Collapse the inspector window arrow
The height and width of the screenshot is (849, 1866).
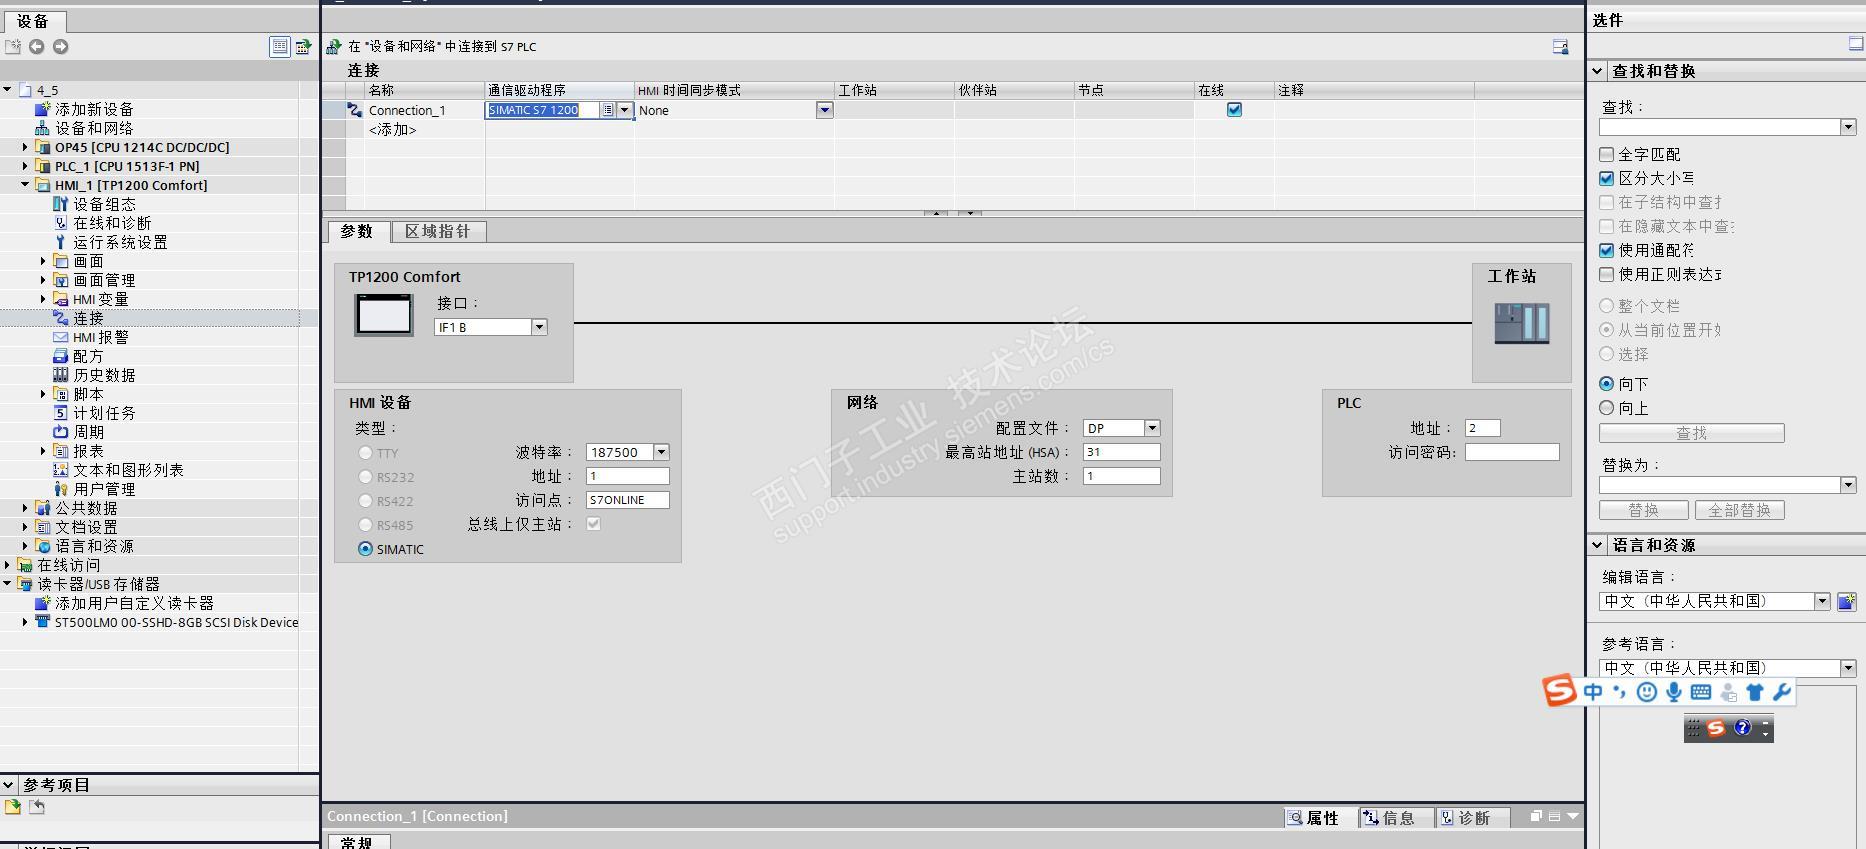pos(1573,817)
